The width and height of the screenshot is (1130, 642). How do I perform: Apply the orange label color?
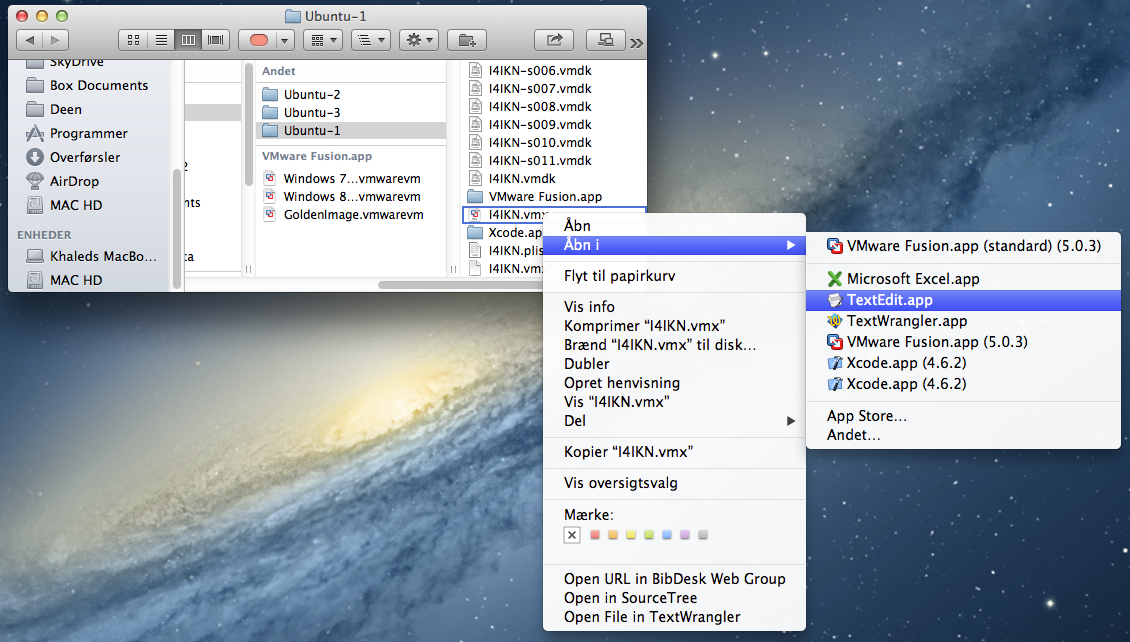613,535
